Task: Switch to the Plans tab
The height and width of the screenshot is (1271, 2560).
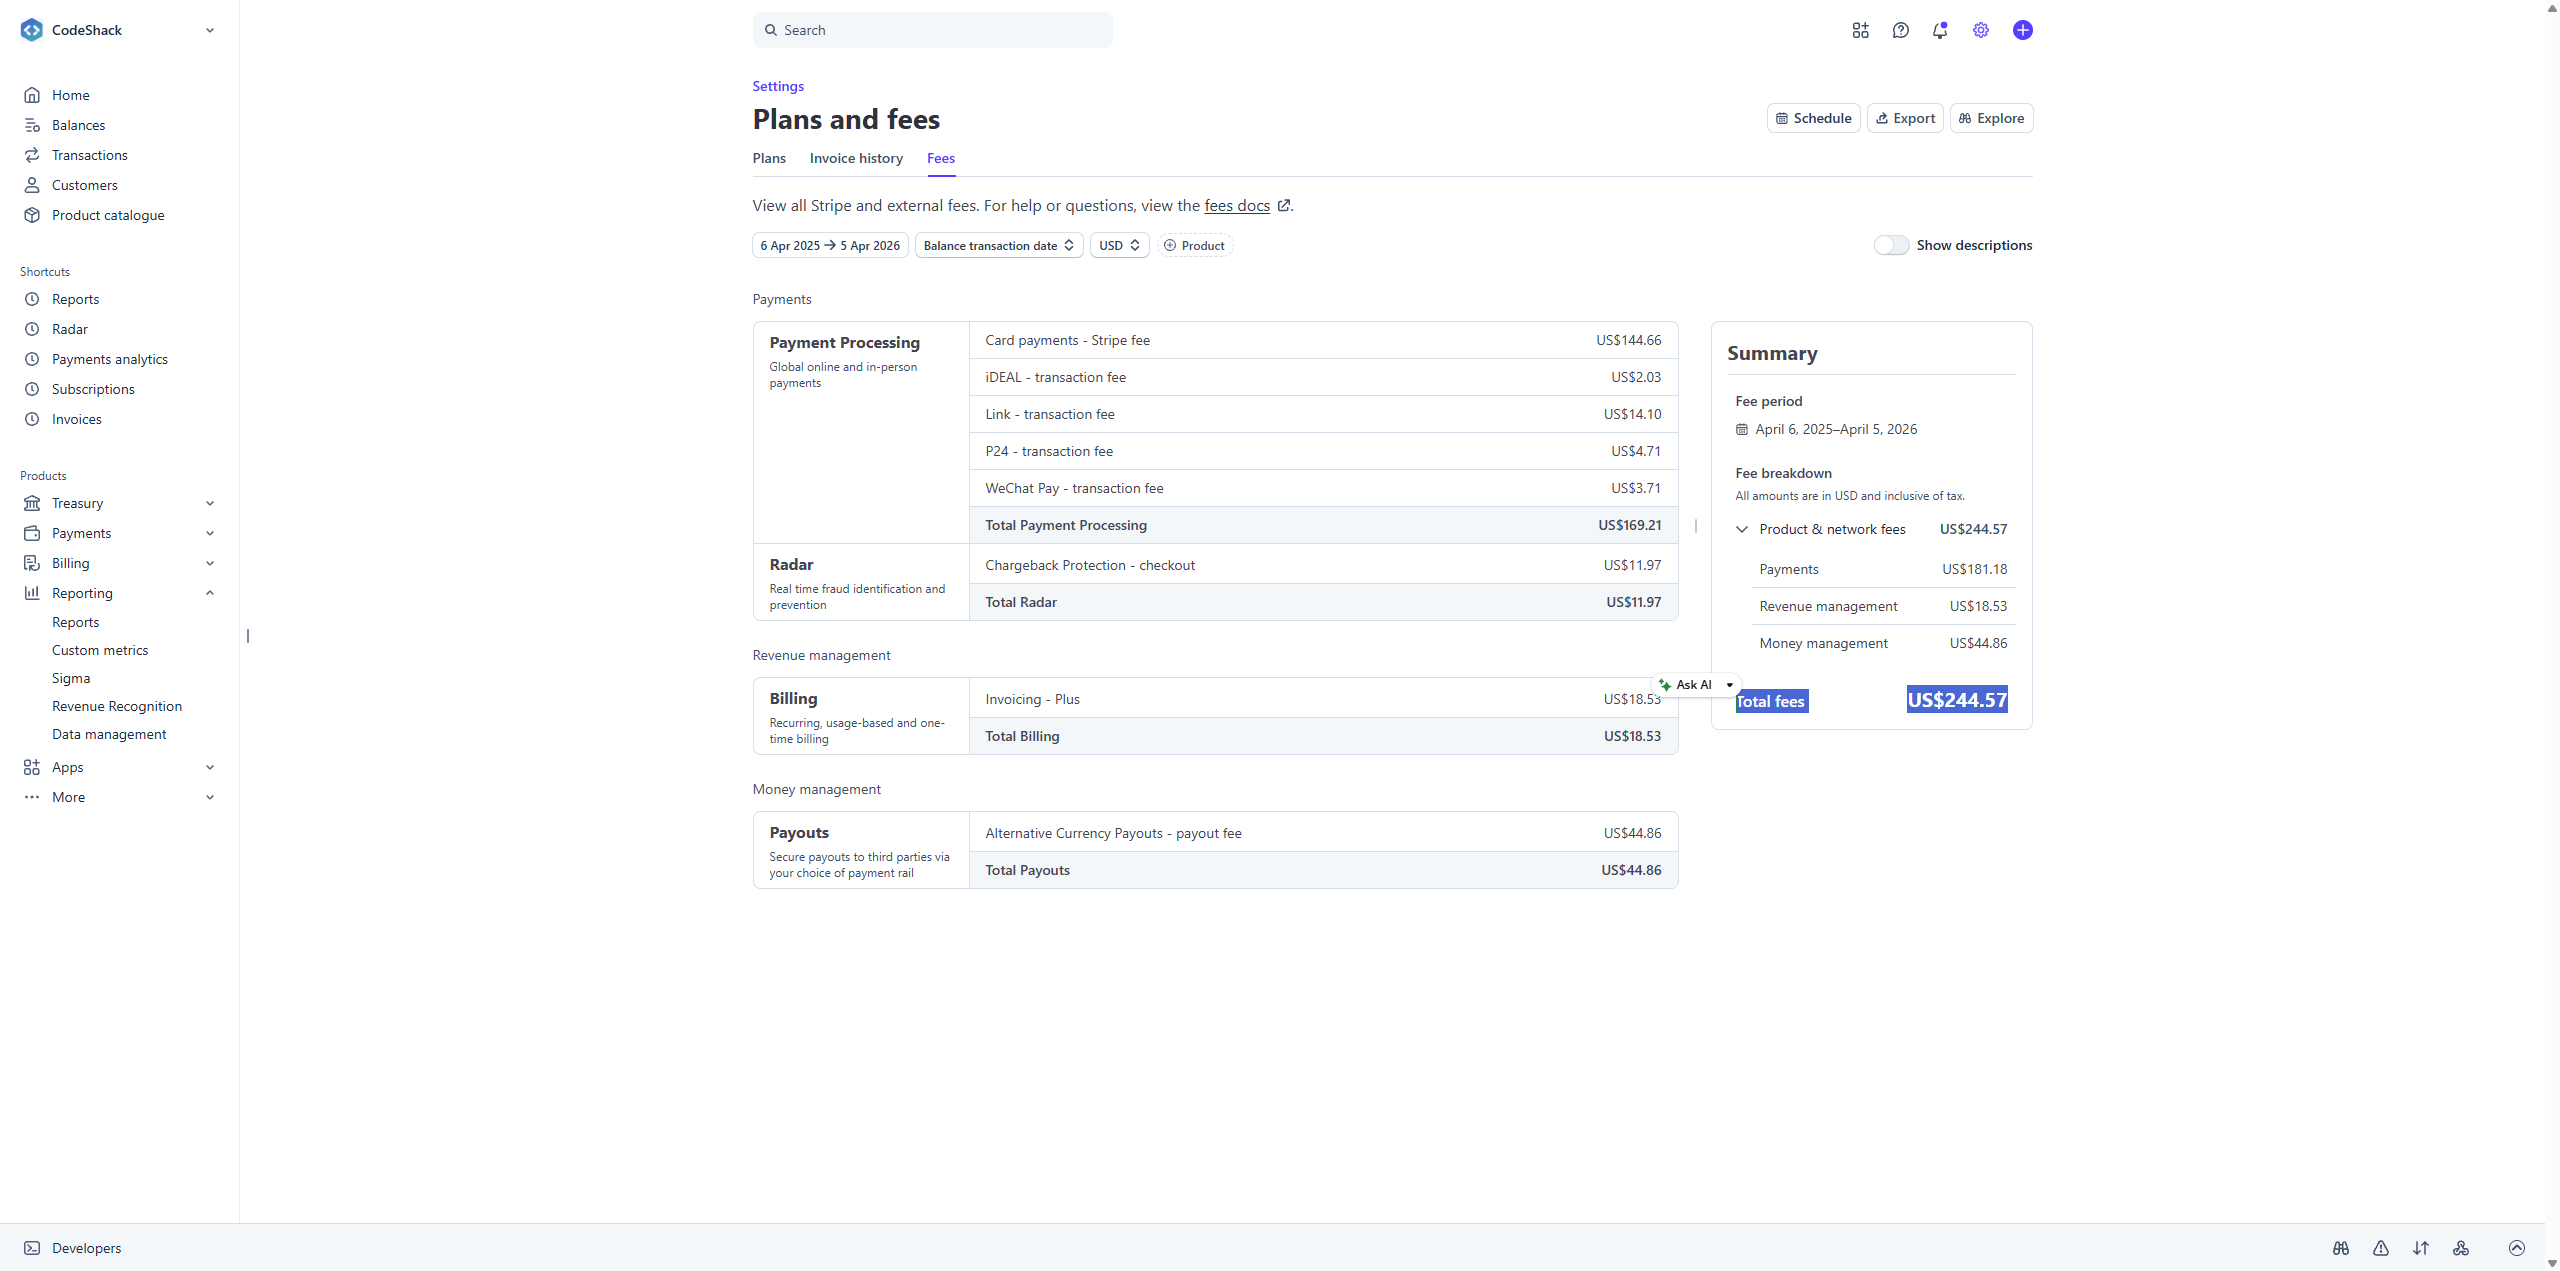Action: pyautogui.click(x=769, y=158)
